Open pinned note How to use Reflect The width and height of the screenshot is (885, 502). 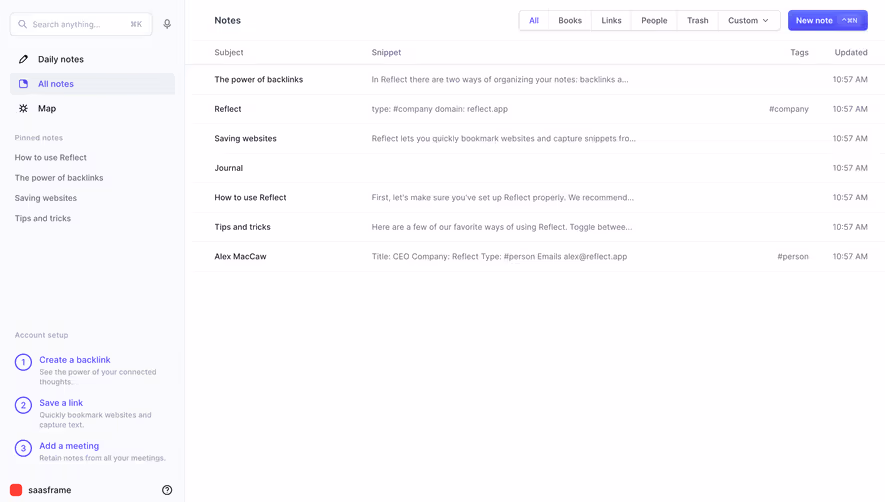click(51, 158)
